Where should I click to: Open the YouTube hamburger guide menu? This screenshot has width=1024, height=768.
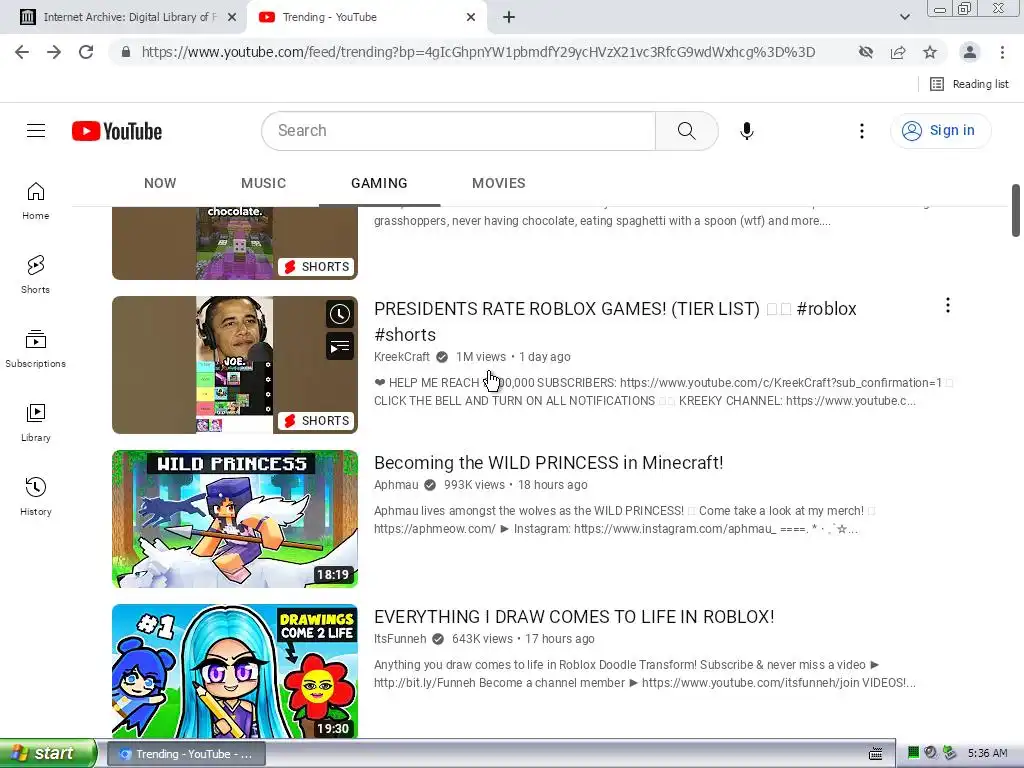[36, 131]
